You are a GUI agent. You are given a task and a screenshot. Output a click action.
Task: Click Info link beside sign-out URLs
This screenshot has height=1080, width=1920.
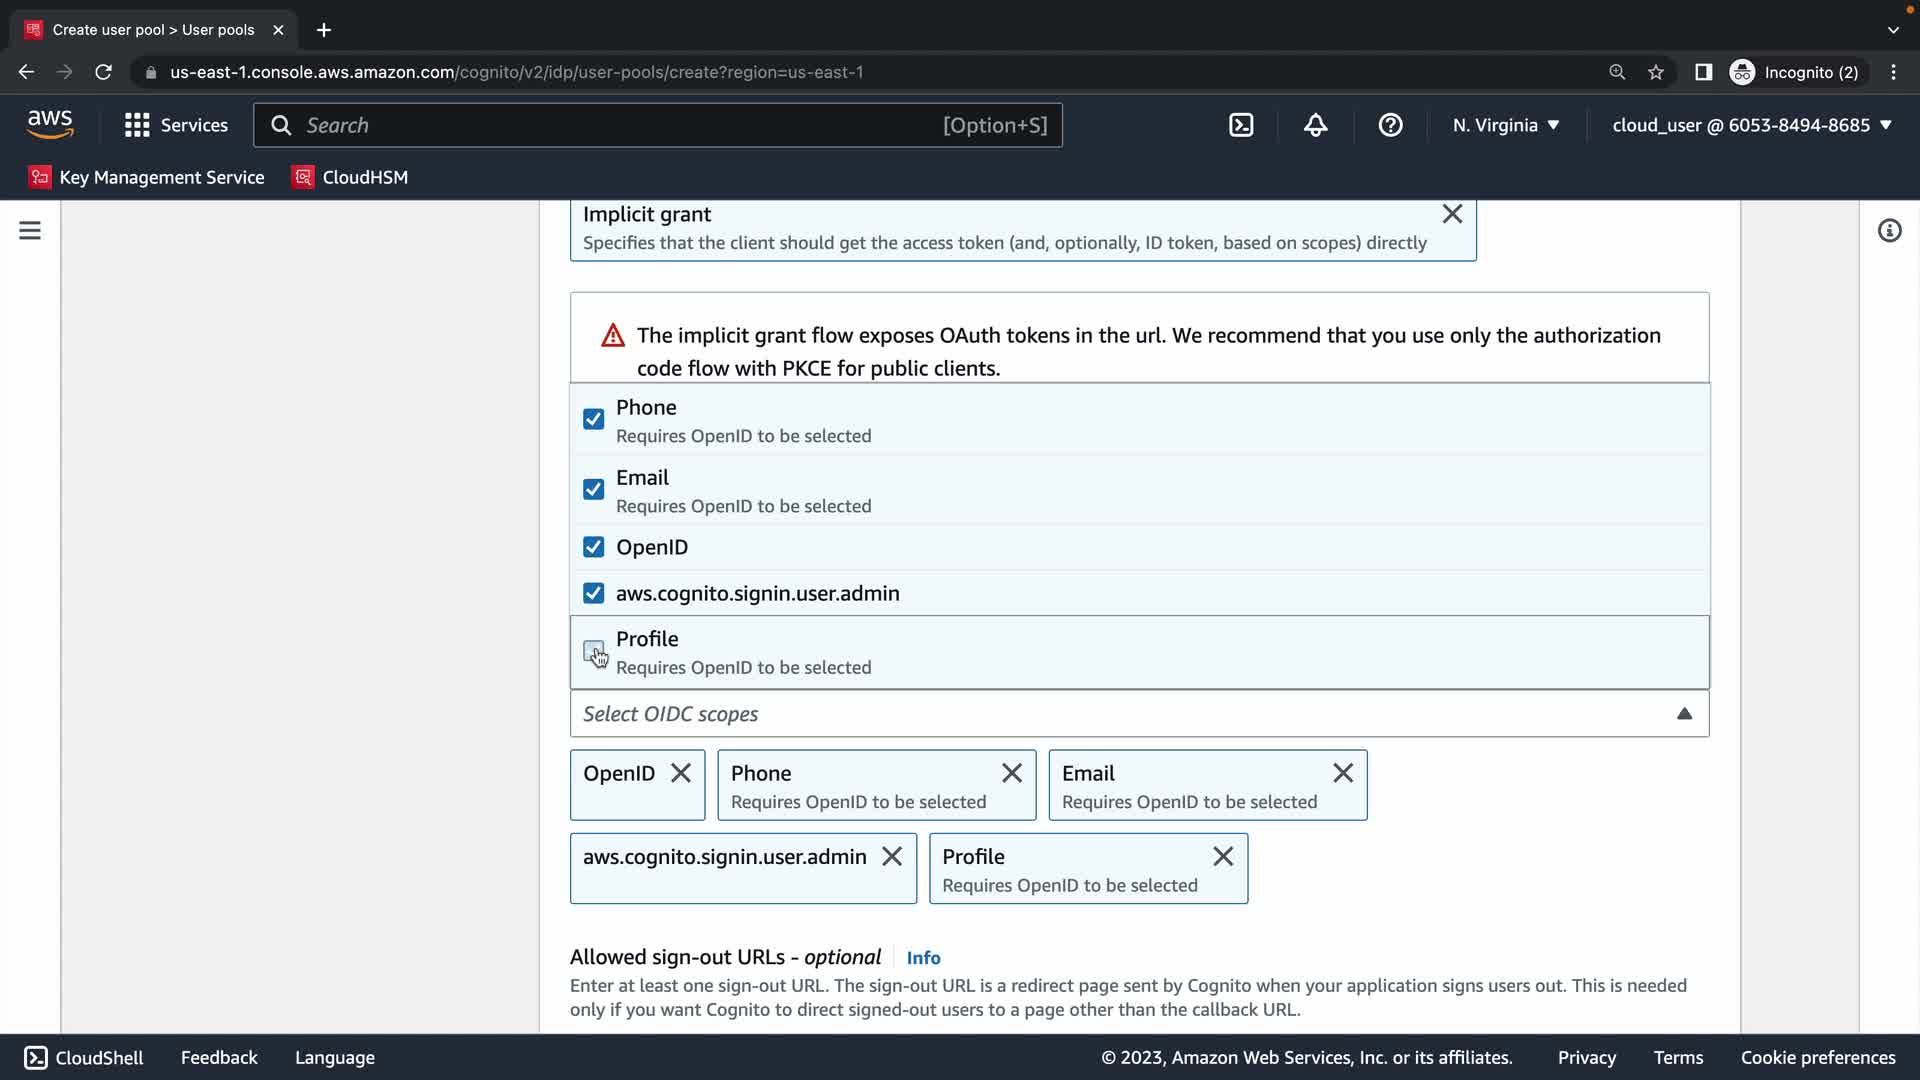(923, 958)
